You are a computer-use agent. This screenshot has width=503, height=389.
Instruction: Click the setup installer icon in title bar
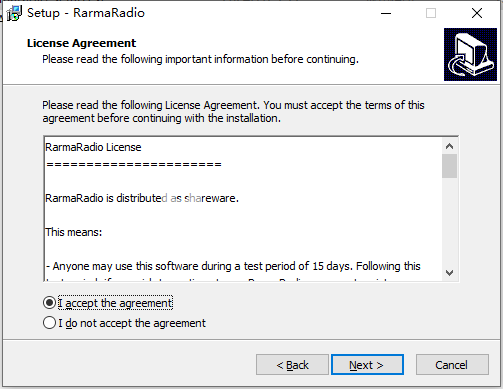[14, 13]
